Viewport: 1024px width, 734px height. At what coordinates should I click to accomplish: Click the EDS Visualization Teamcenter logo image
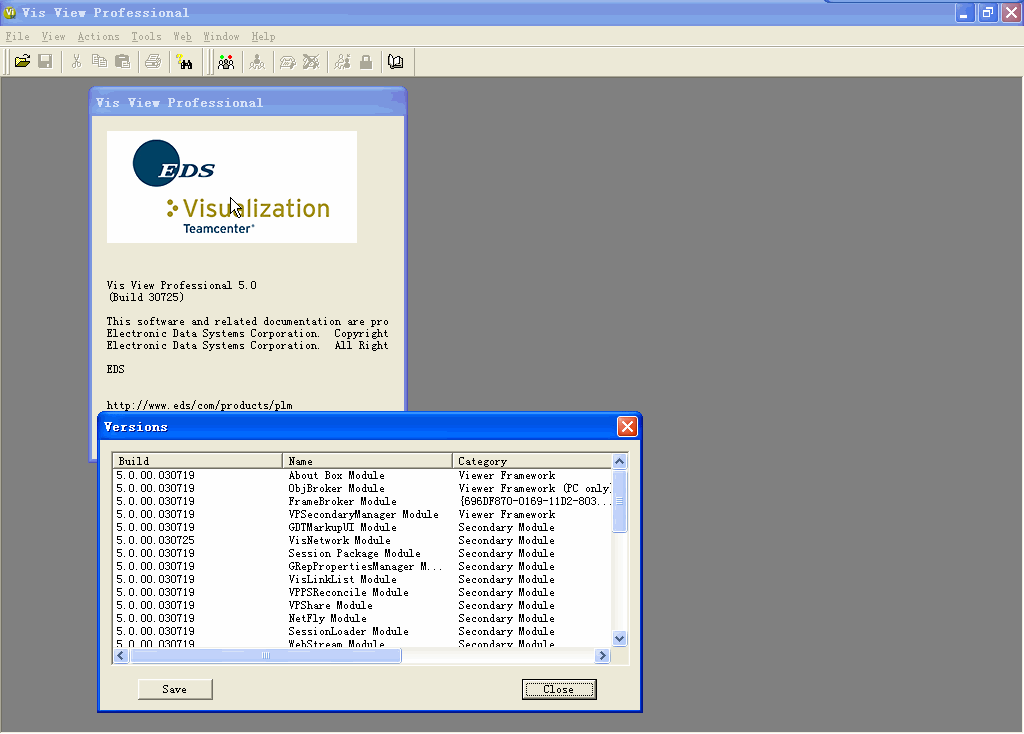click(232, 187)
